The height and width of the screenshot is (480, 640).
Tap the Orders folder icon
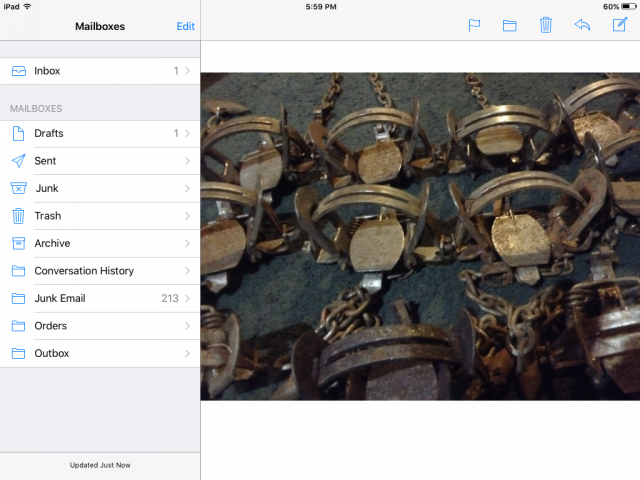18,326
